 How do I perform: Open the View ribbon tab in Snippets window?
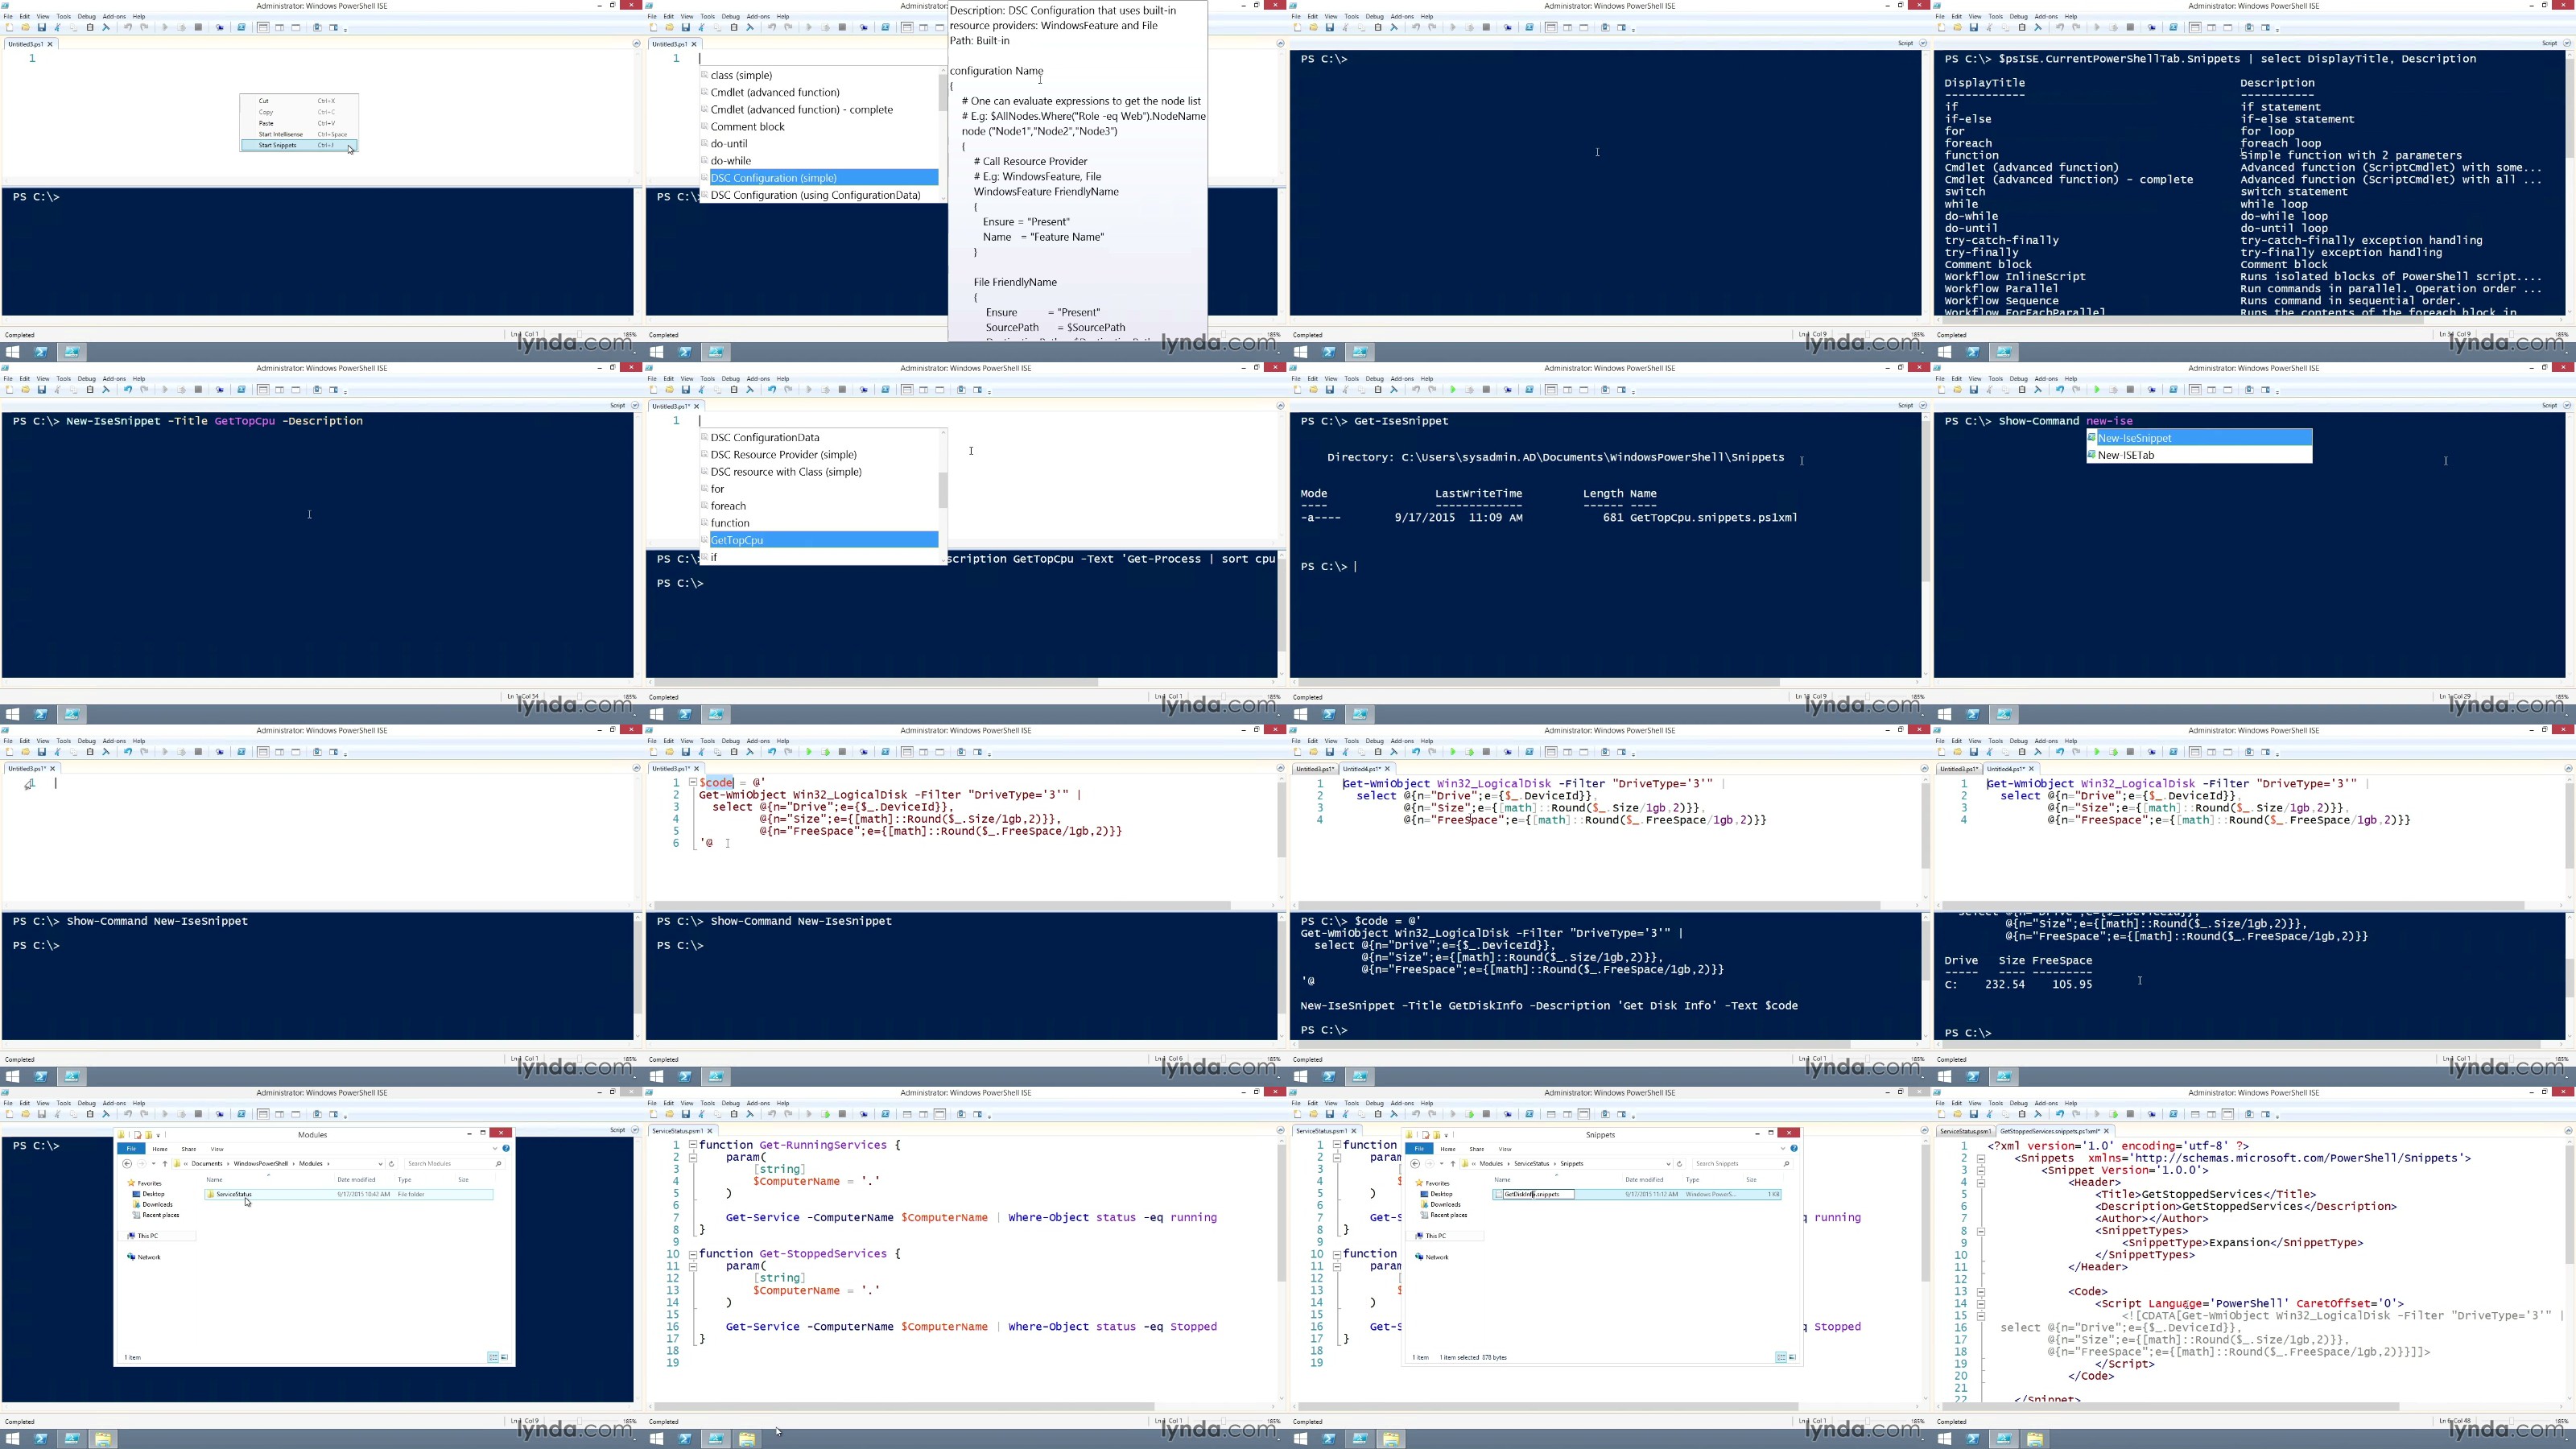coord(1505,1149)
